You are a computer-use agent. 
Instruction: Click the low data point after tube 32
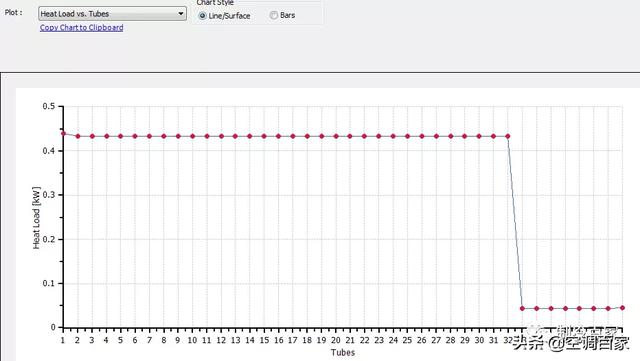pyautogui.click(x=522, y=308)
